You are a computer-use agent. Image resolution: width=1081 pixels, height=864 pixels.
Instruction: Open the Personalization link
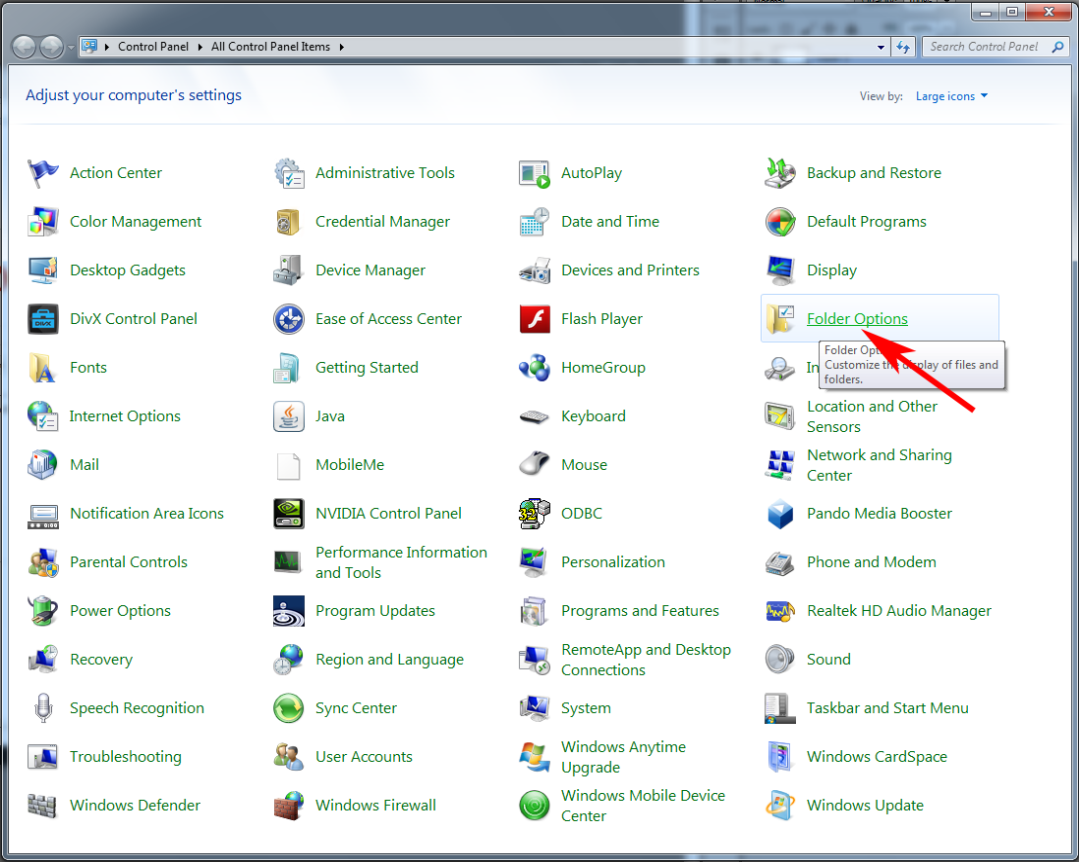pyautogui.click(x=613, y=563)
